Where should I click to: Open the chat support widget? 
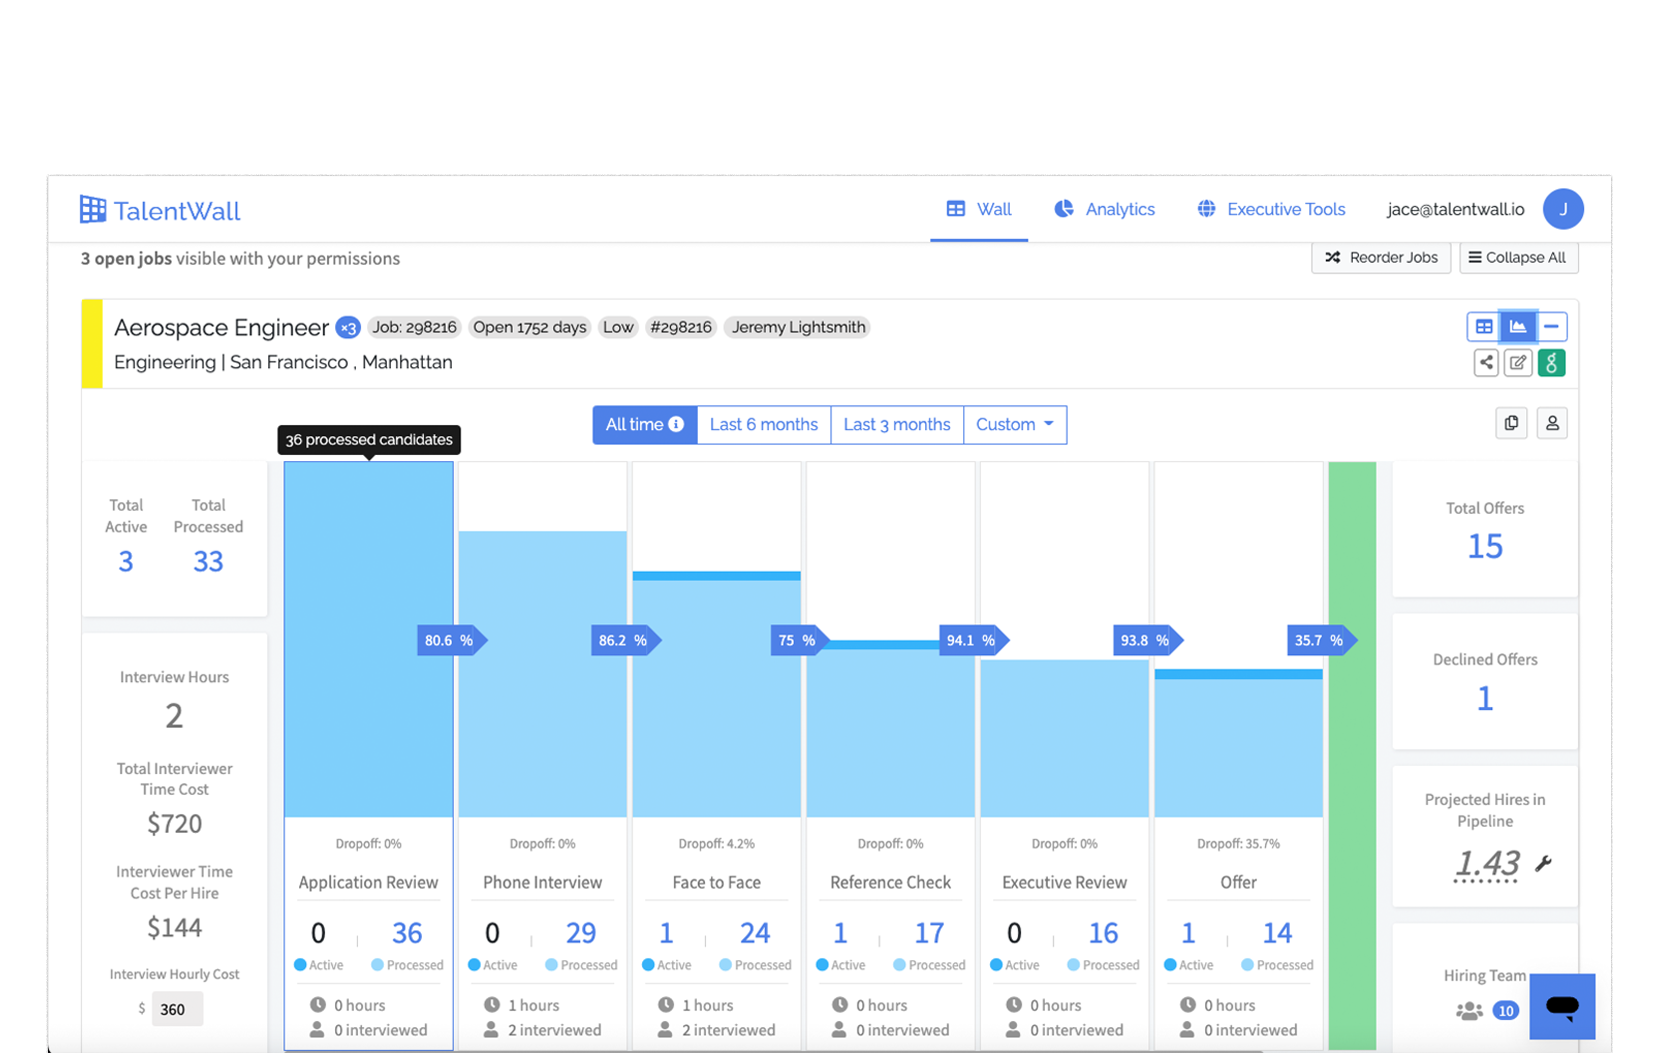pyautogui.click(x=1562, y=1006)
